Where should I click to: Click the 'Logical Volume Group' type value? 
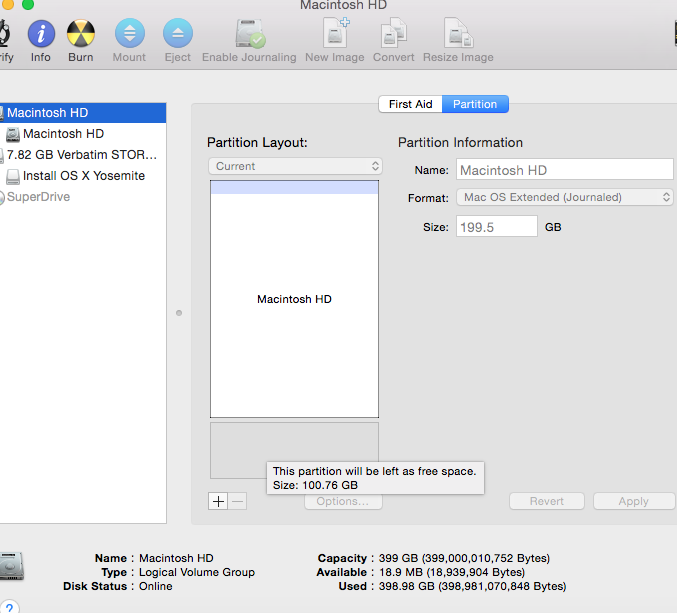[197, 572]
